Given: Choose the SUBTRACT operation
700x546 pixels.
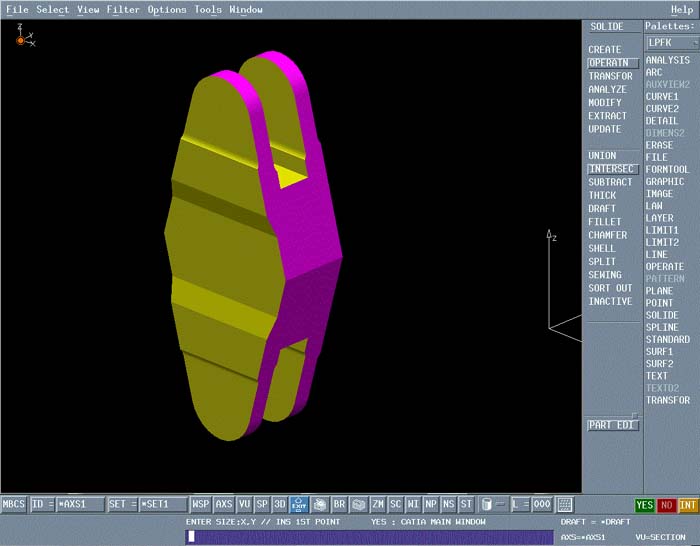Looking at the screenshot, I should coord(610,182).
